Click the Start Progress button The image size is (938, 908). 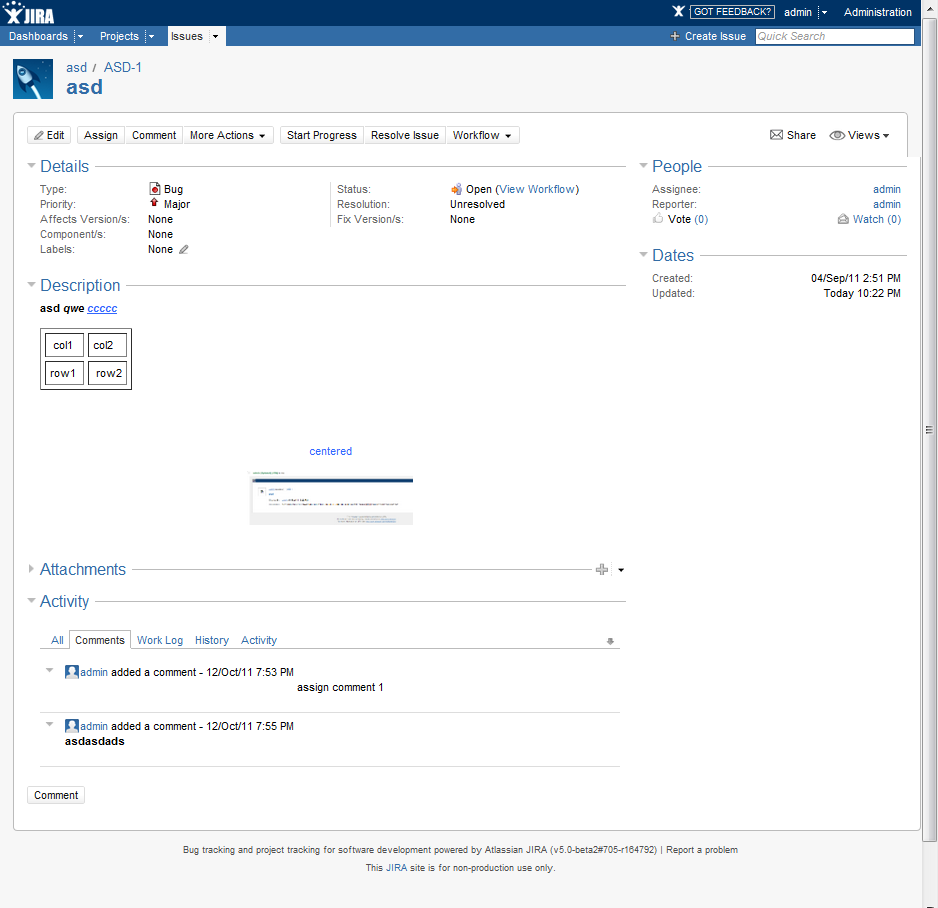click(x=321, y=135)
